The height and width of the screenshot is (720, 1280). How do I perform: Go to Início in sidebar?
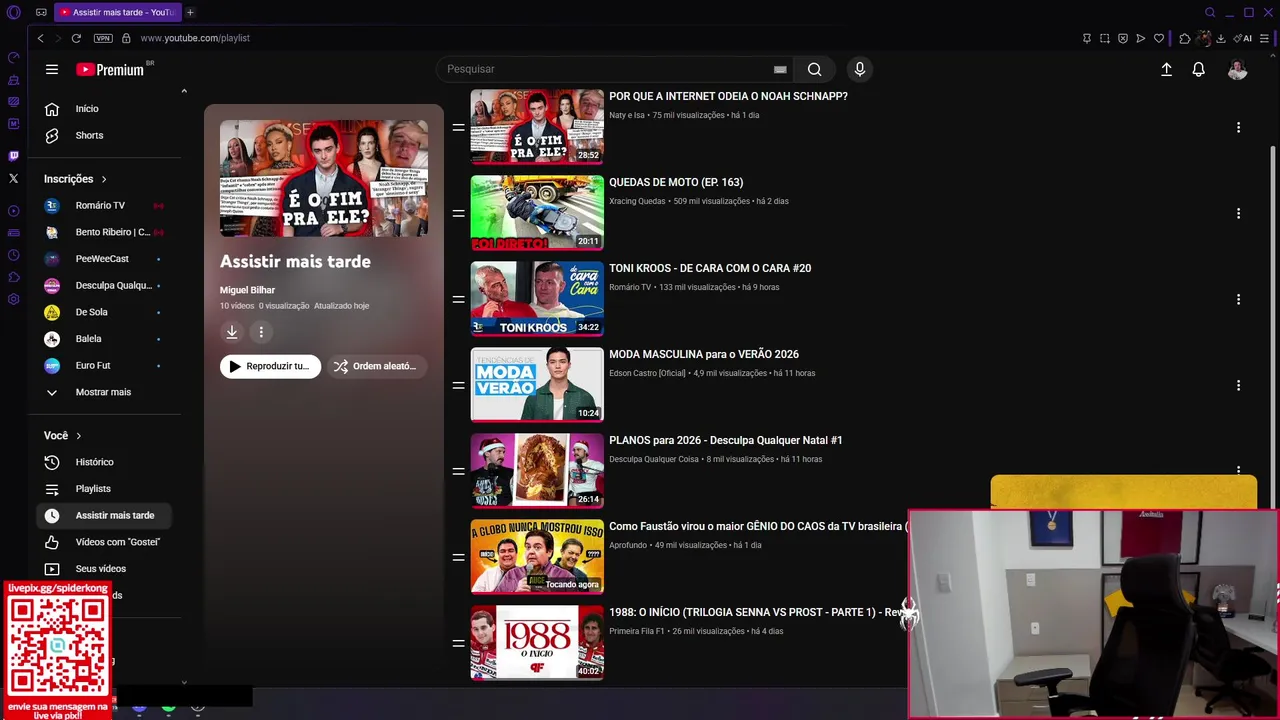tap(103, 109)
